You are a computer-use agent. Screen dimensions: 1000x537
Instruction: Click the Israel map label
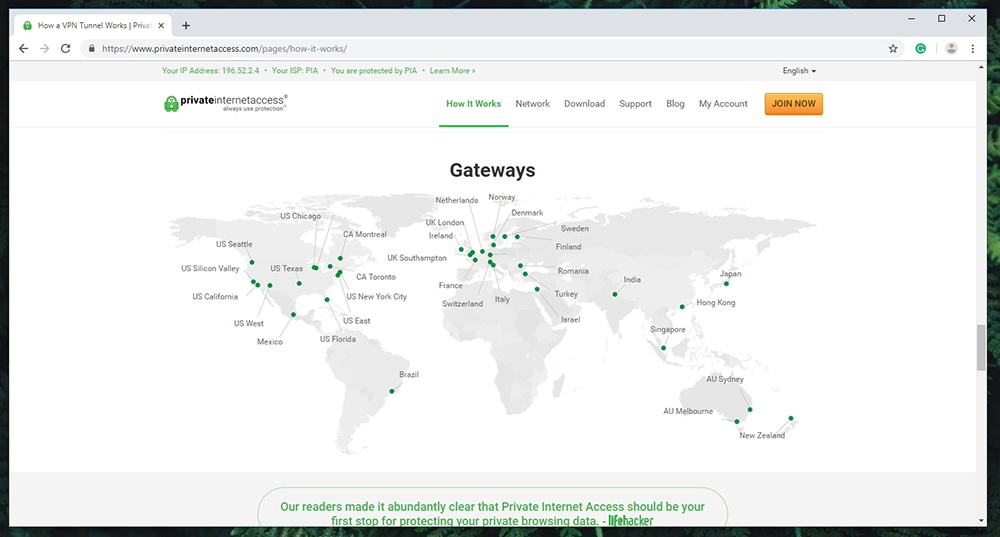point(570,320)
